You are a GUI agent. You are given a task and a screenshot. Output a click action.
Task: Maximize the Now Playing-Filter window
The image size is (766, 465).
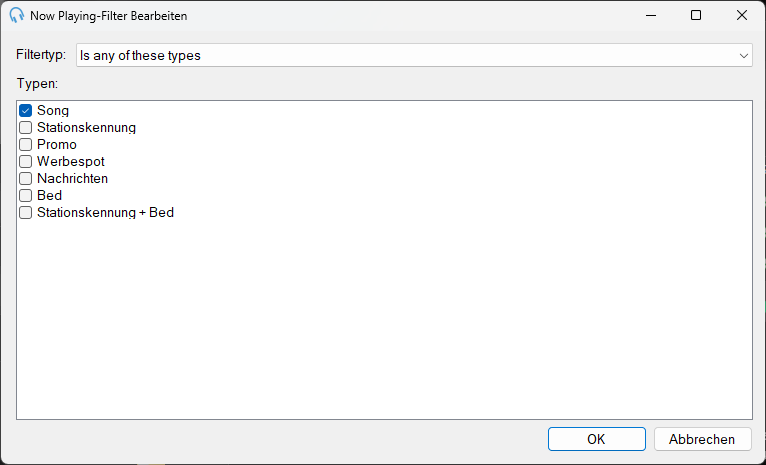tap(696, 15)
